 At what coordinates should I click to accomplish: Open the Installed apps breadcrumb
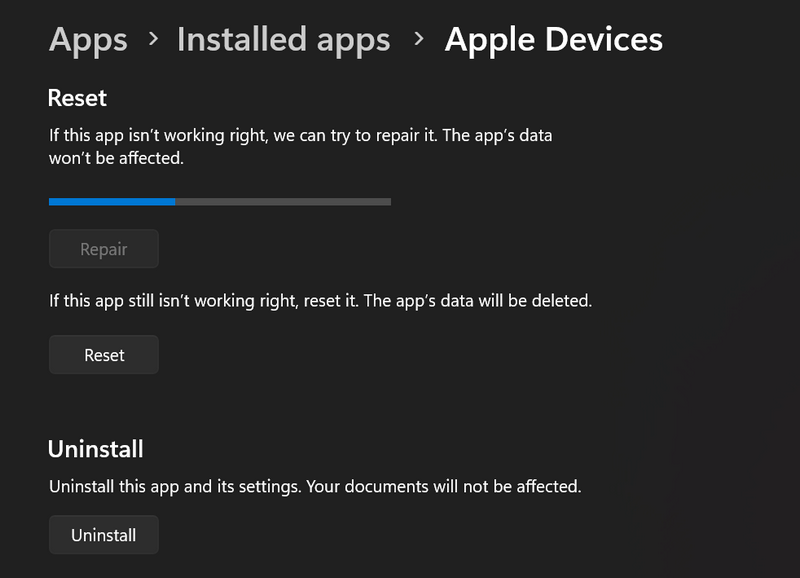click(283, 40)
